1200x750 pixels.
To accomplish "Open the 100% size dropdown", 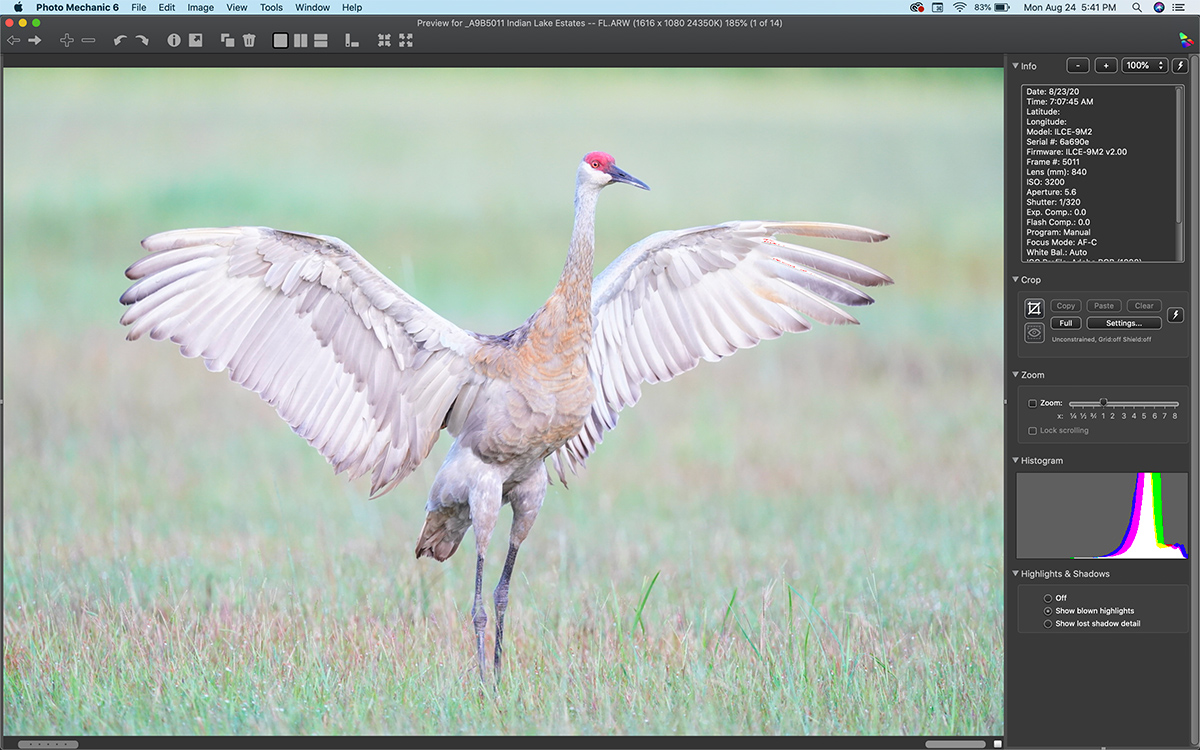I will [1145, 65].
